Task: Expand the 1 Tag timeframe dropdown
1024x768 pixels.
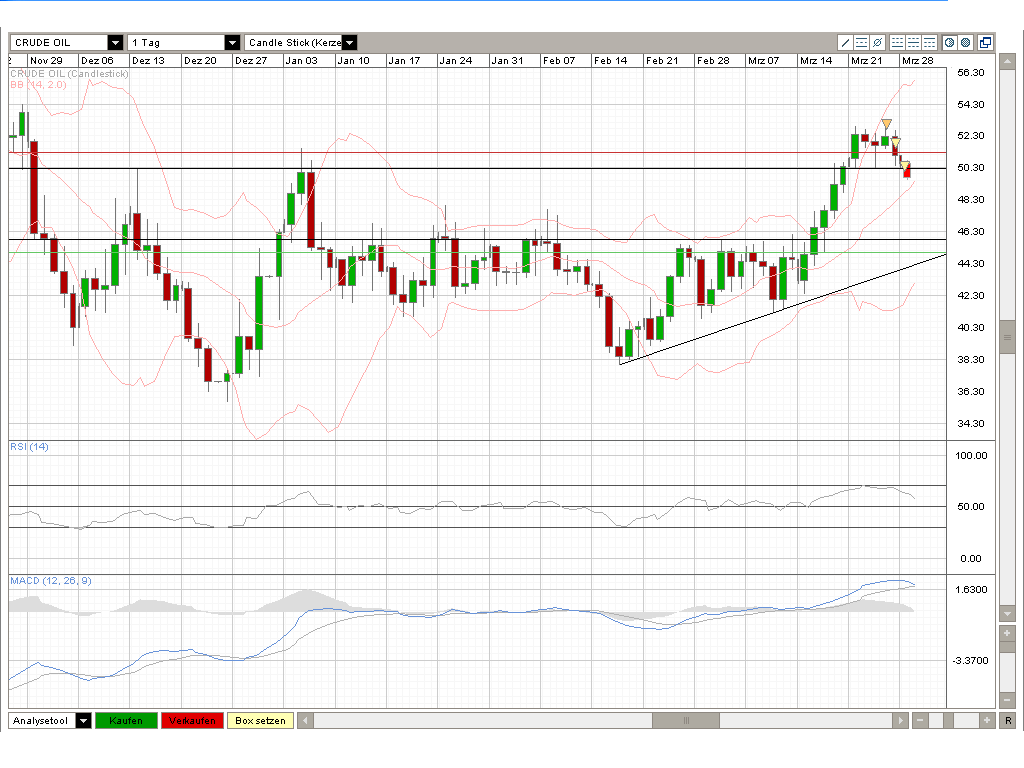Action: click(x=232, y=42)
